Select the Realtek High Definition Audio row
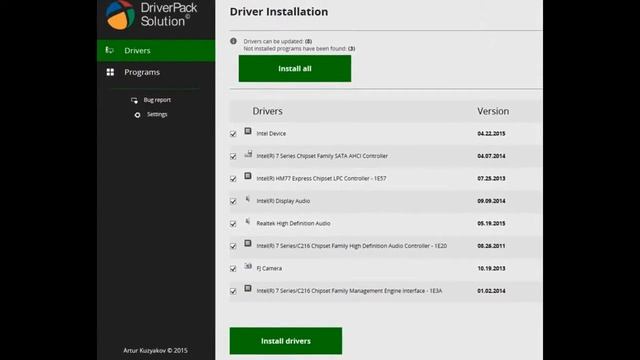The width and height of the screenshot is (640, 360). [x=386, y=223]
